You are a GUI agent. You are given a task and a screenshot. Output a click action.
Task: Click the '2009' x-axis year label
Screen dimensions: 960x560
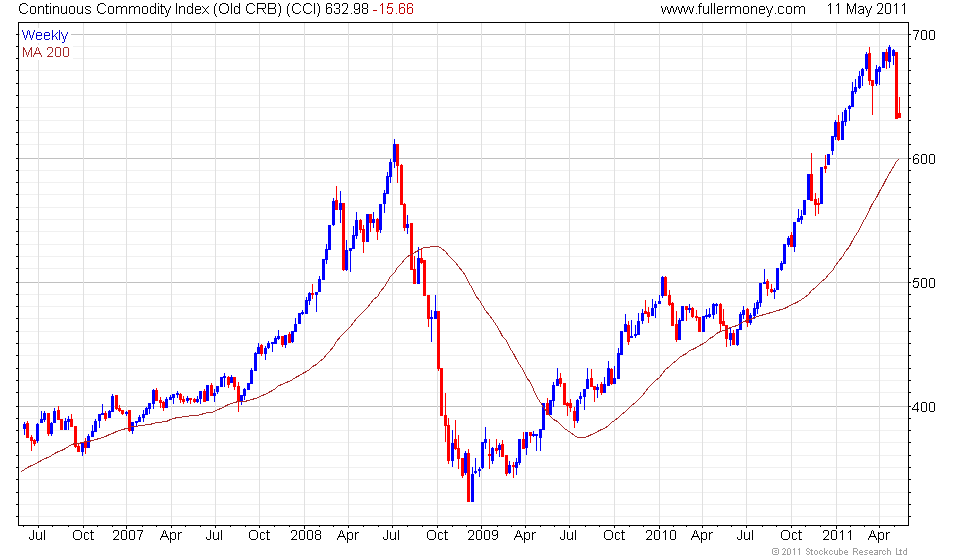pyautogui.click(x=482, y=536)
